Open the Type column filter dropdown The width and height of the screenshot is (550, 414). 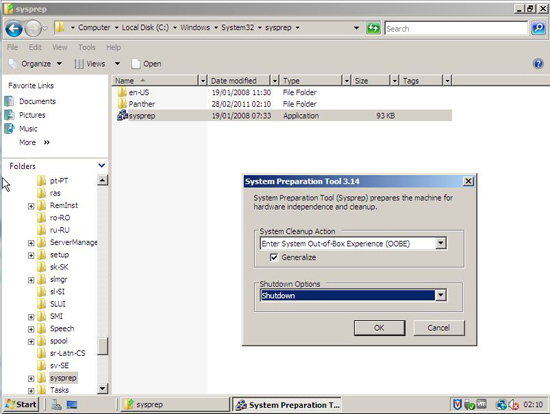click(347, 81)
